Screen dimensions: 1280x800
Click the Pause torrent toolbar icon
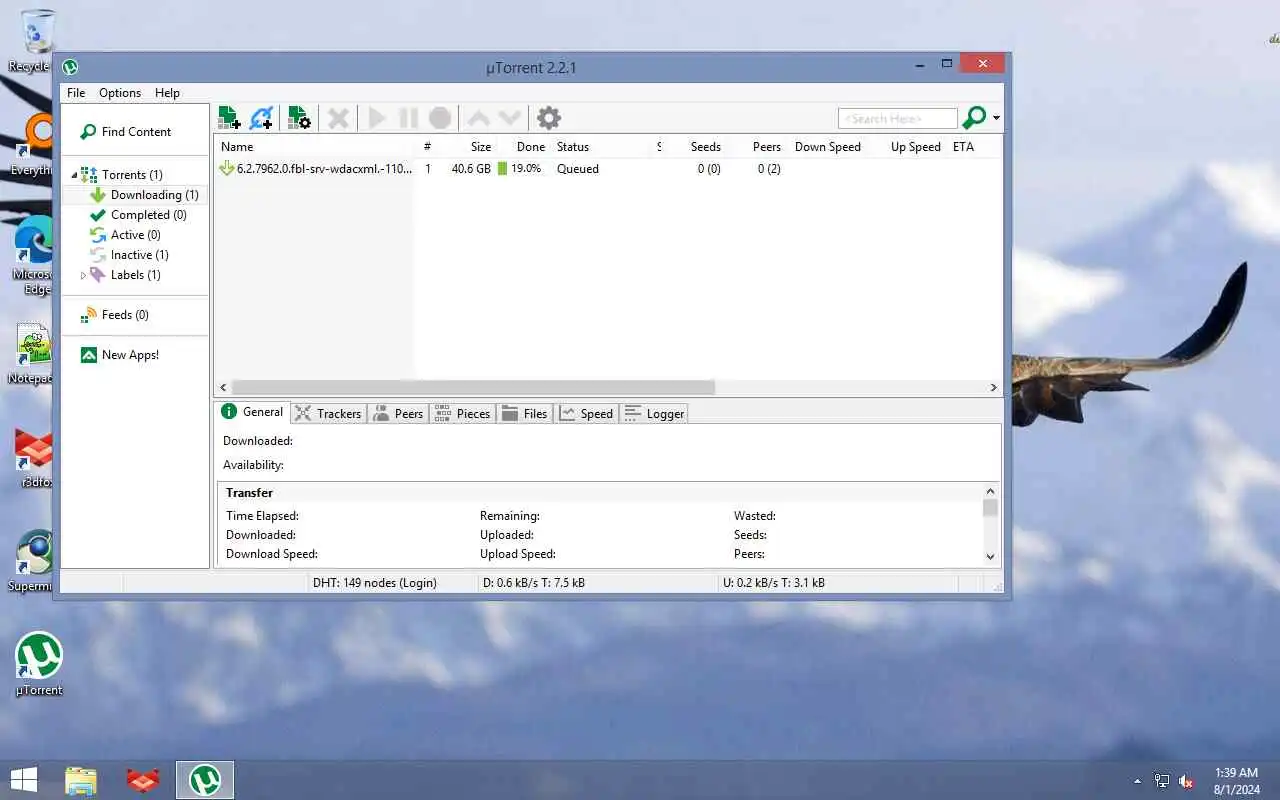[x=408, y=118]
